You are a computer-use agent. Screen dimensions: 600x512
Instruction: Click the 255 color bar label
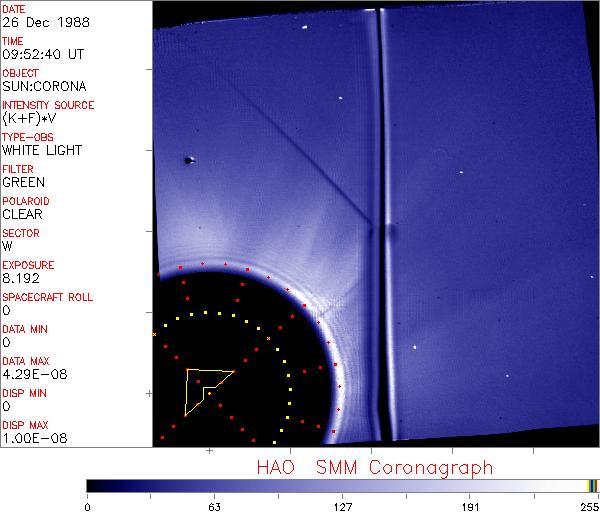590,507
